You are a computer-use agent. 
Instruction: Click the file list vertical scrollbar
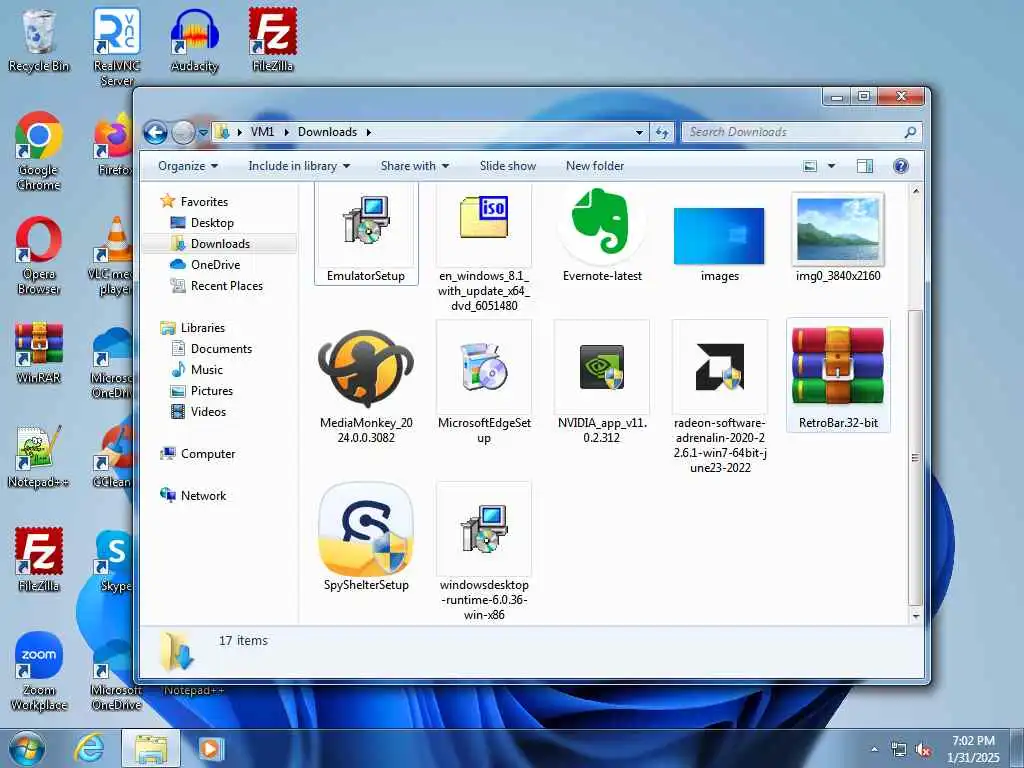915,457
